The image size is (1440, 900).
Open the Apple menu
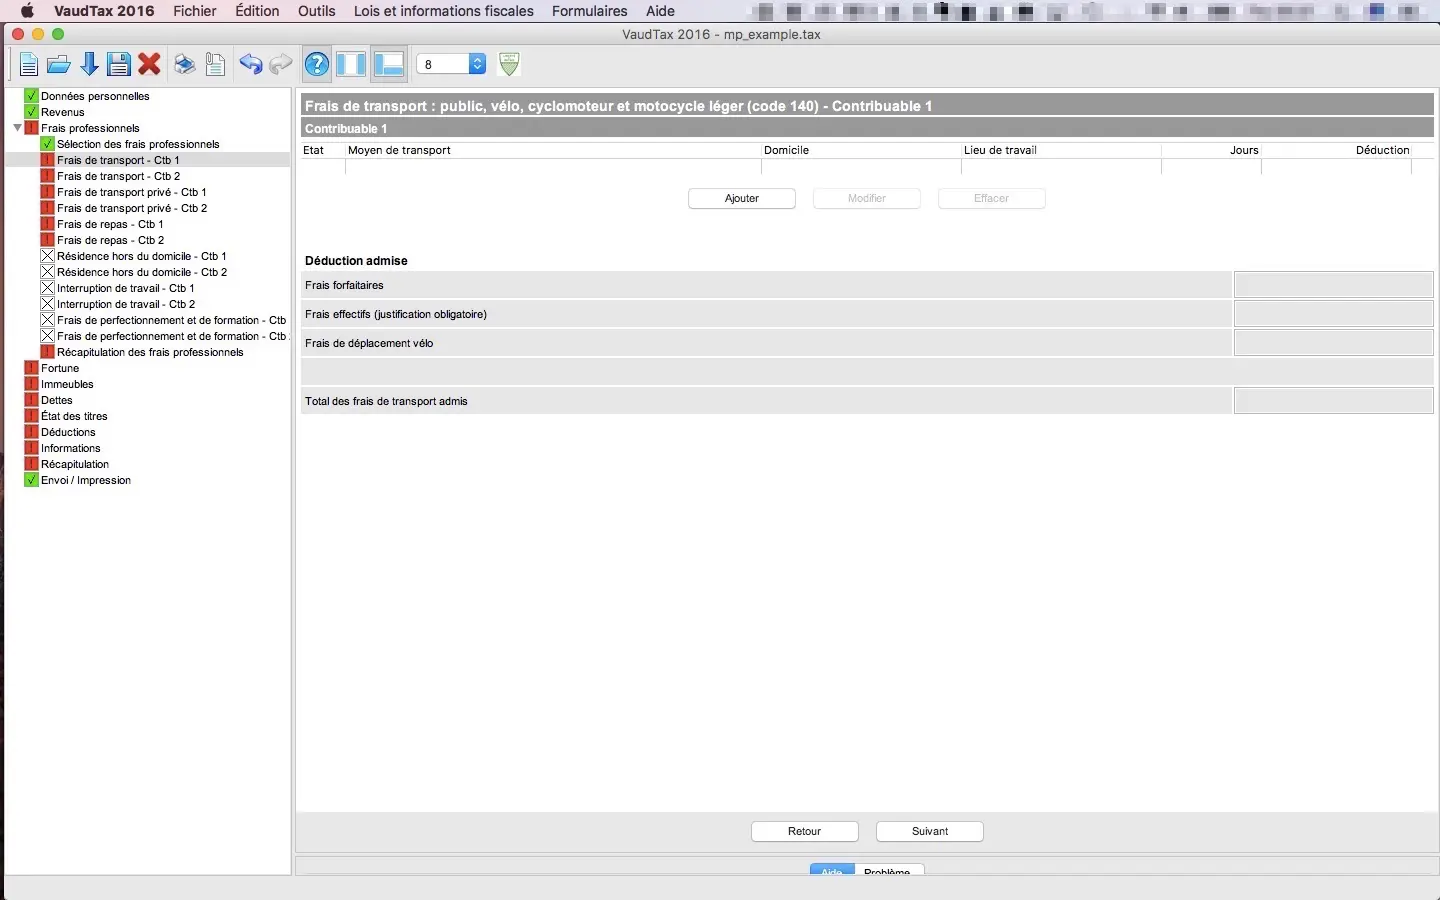(x=27, y=11)
